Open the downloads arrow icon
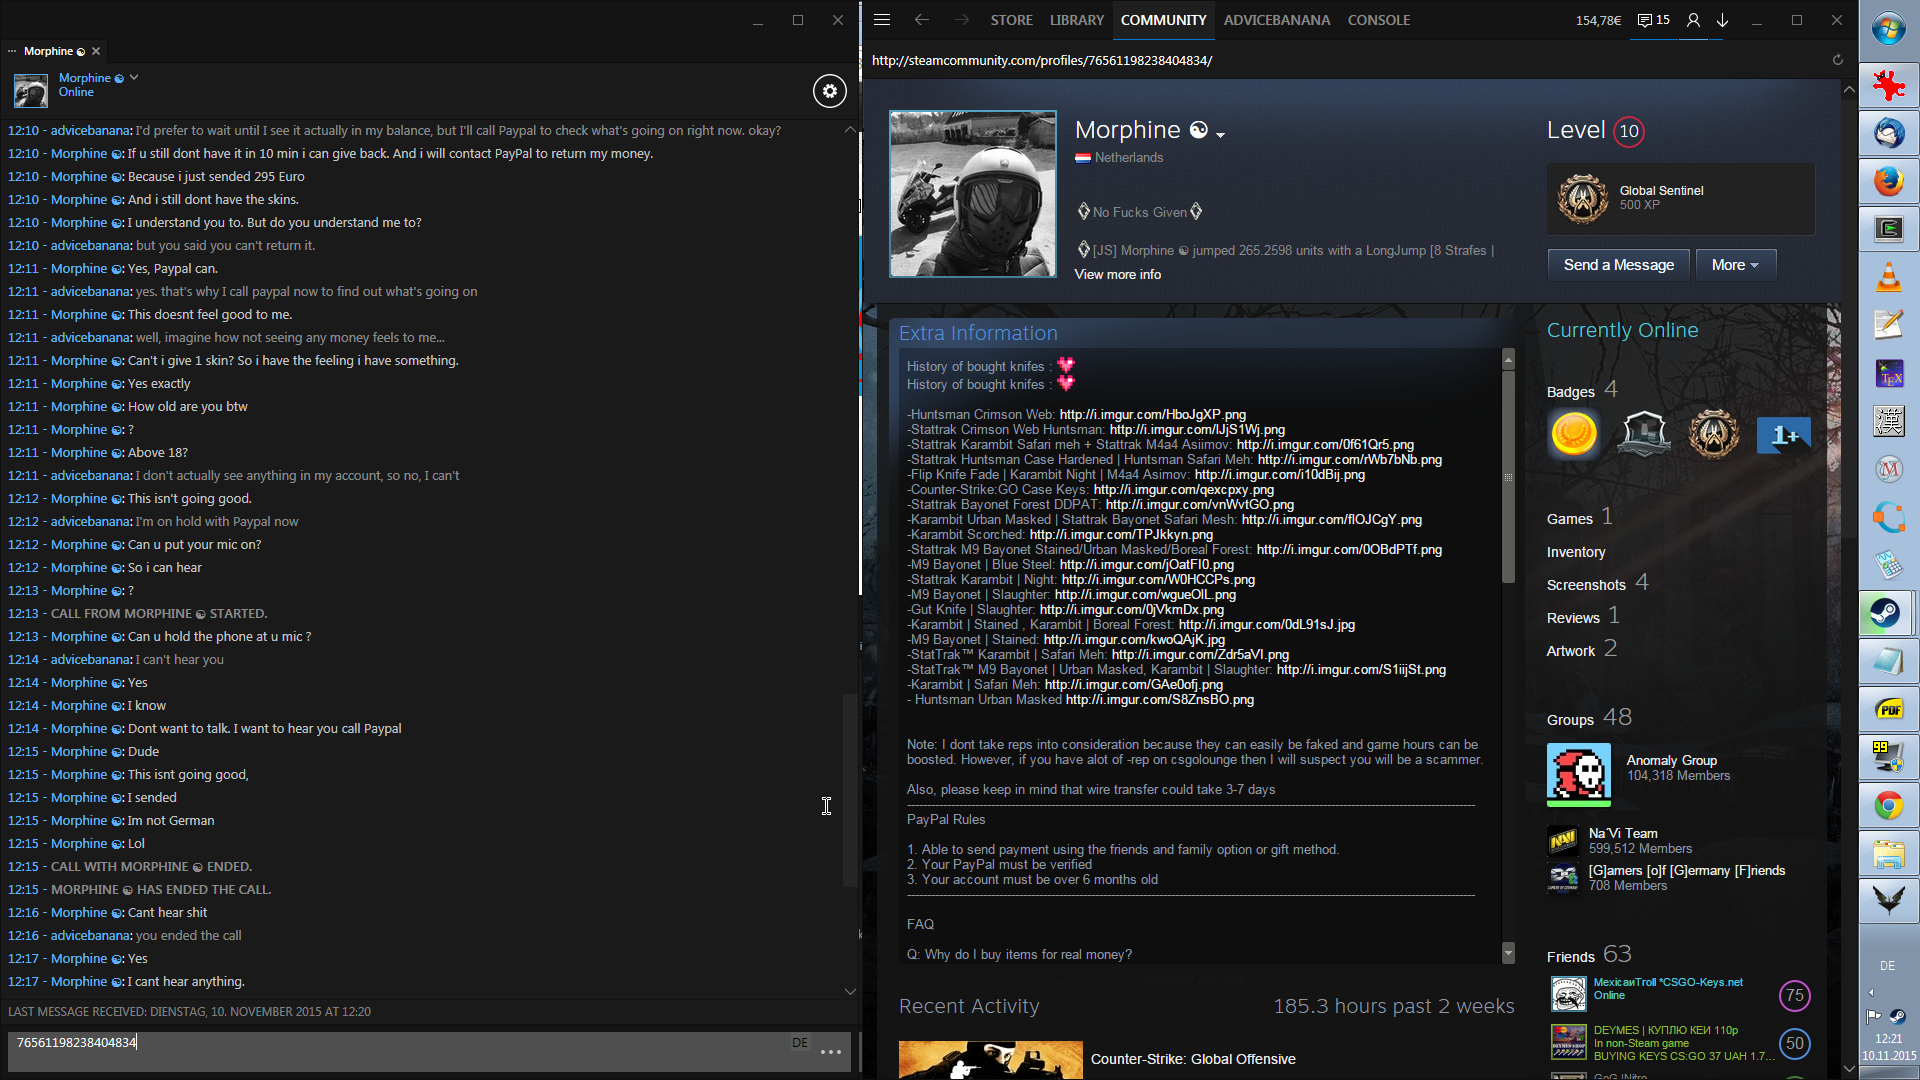Viewport: 1920px width, 1080px height. [x=1722, y=20]
